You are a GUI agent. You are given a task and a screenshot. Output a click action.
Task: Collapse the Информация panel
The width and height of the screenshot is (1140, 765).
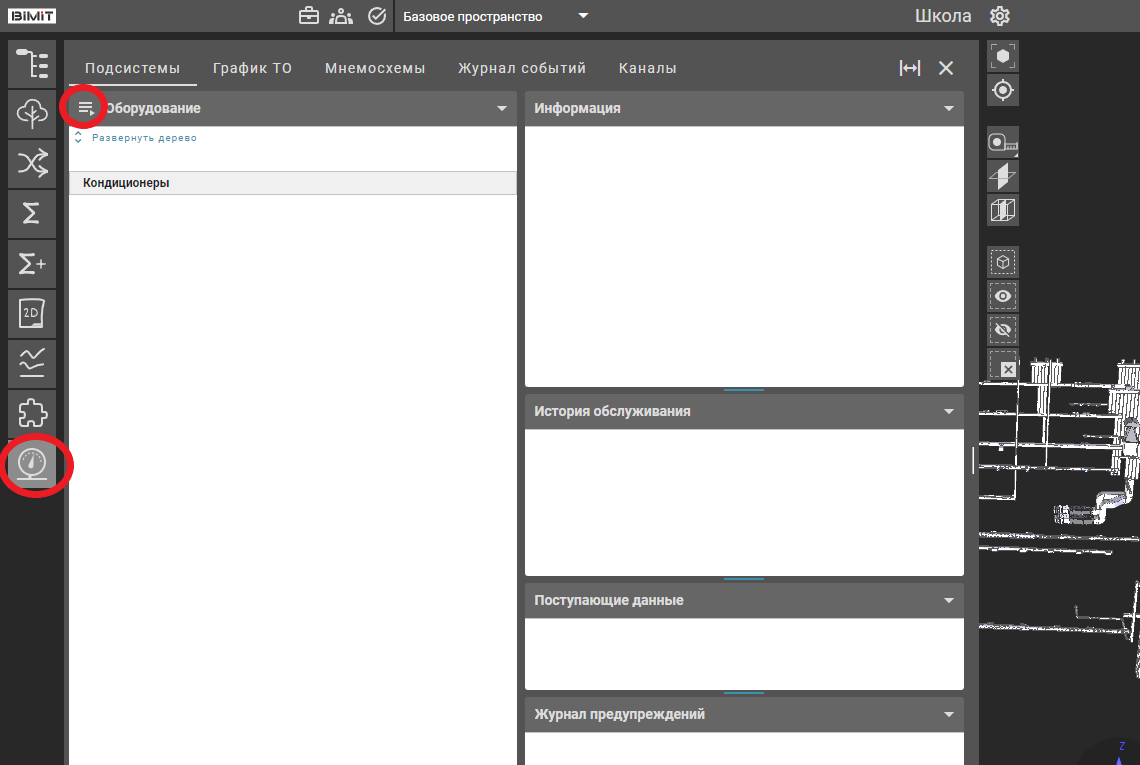point(949,108)
